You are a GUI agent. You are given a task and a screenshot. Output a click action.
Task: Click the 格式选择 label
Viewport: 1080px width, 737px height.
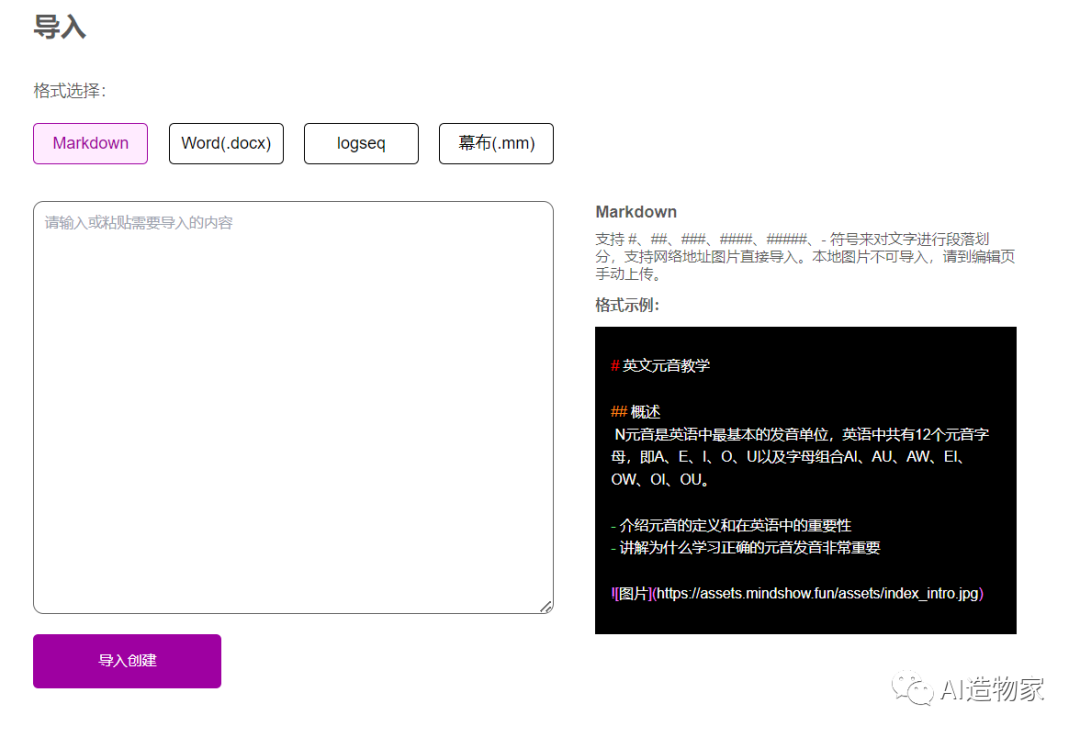69,91
